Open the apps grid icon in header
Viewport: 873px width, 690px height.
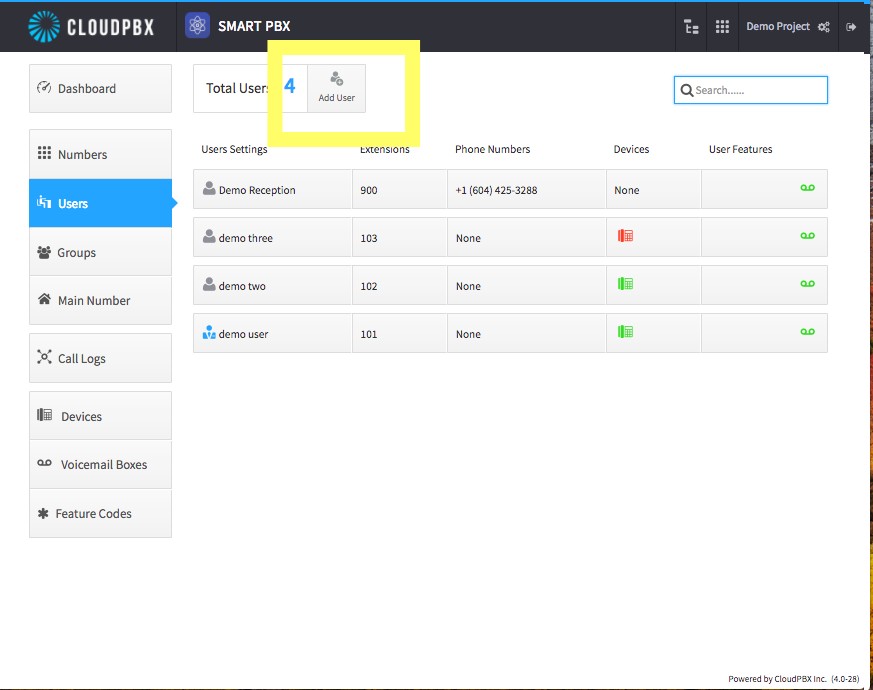tap(722, 27)
